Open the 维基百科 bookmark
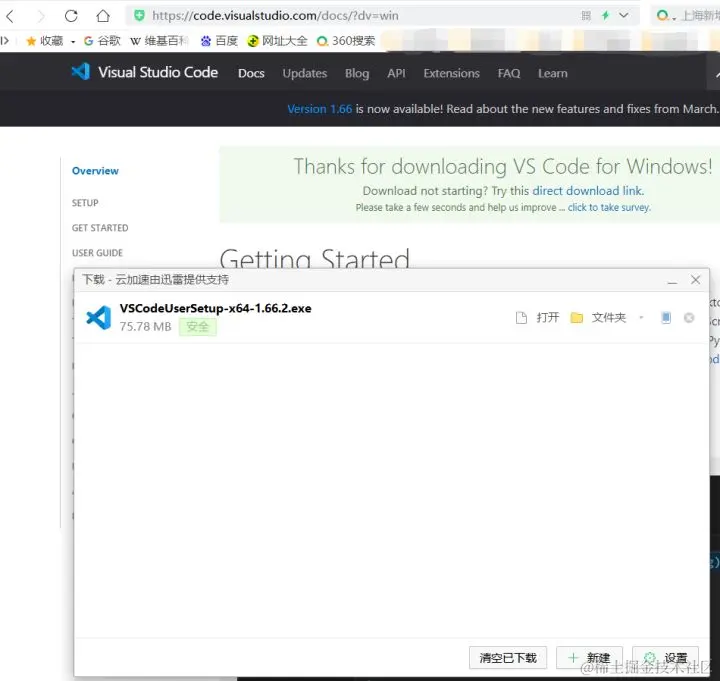The image size is (720, 681). pyautogui.click(x=159, y=41)
